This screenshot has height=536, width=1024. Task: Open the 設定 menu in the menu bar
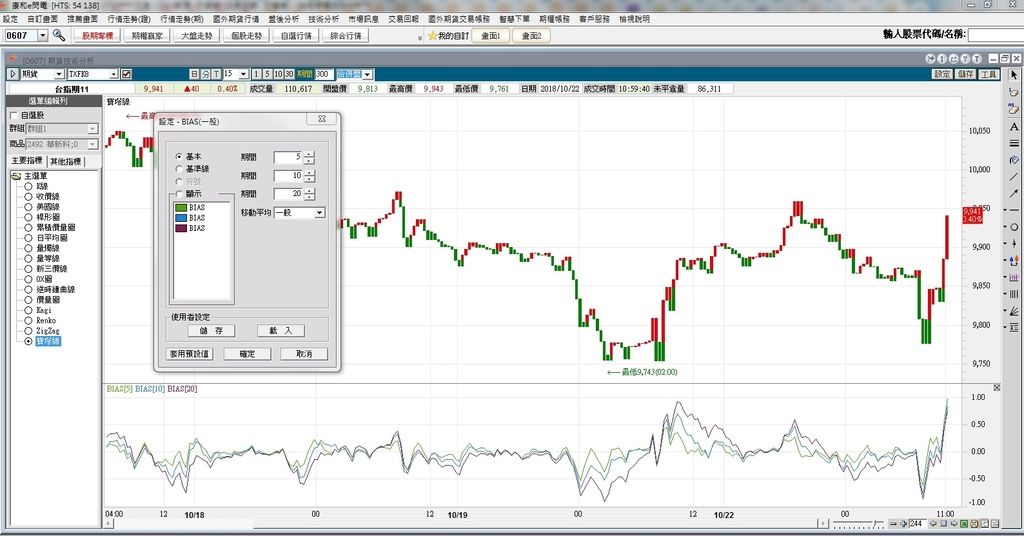(10, 19)
